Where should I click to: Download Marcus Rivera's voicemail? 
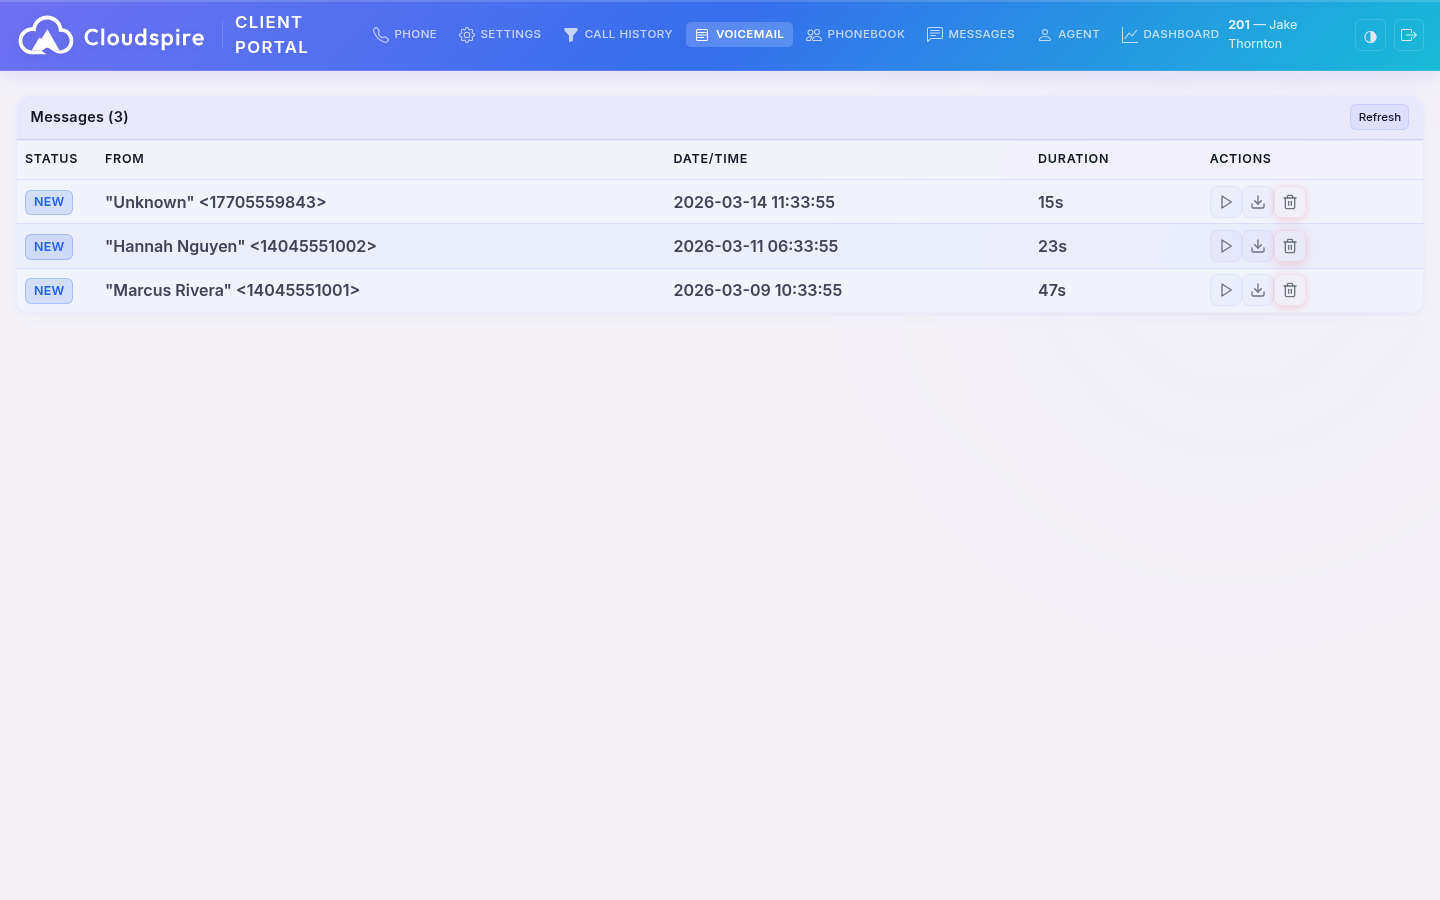1257,290
